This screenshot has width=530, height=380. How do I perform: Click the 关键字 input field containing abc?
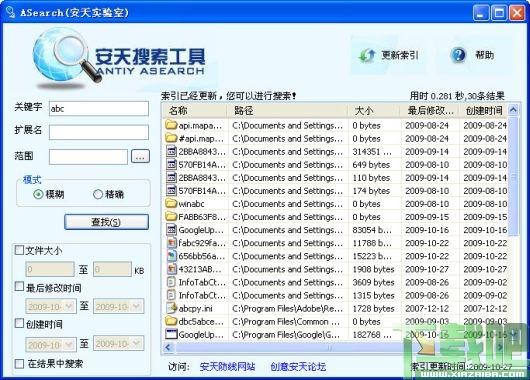tap(99, 109)
